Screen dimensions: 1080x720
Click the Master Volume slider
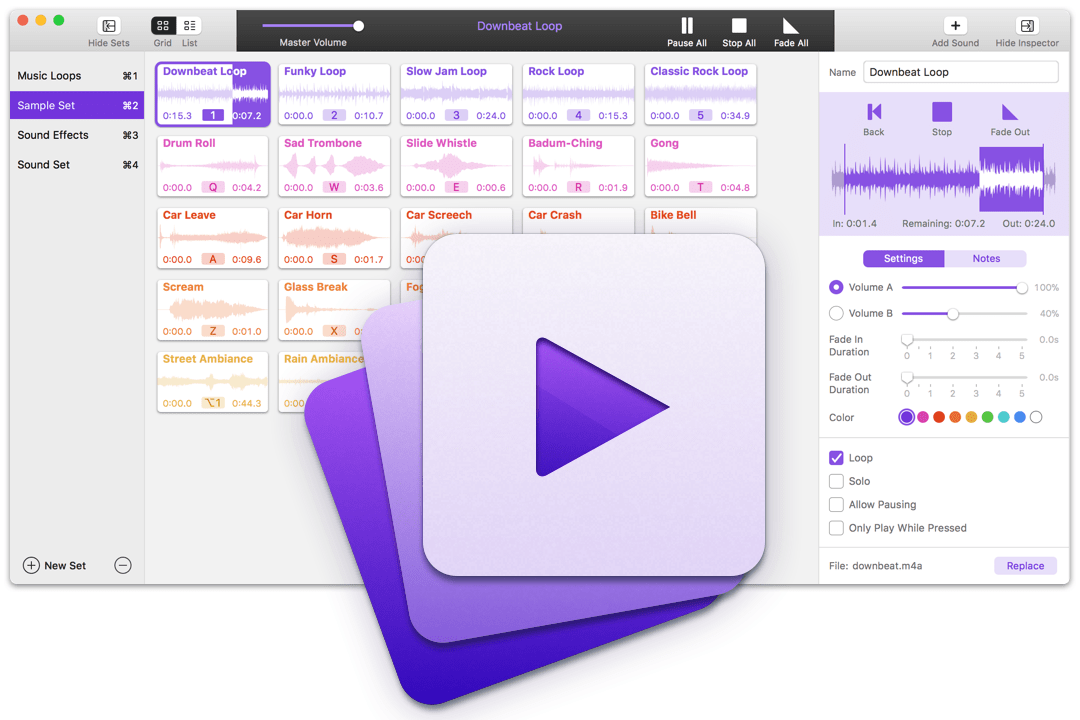pyautogui.click(x=313, y=26)
